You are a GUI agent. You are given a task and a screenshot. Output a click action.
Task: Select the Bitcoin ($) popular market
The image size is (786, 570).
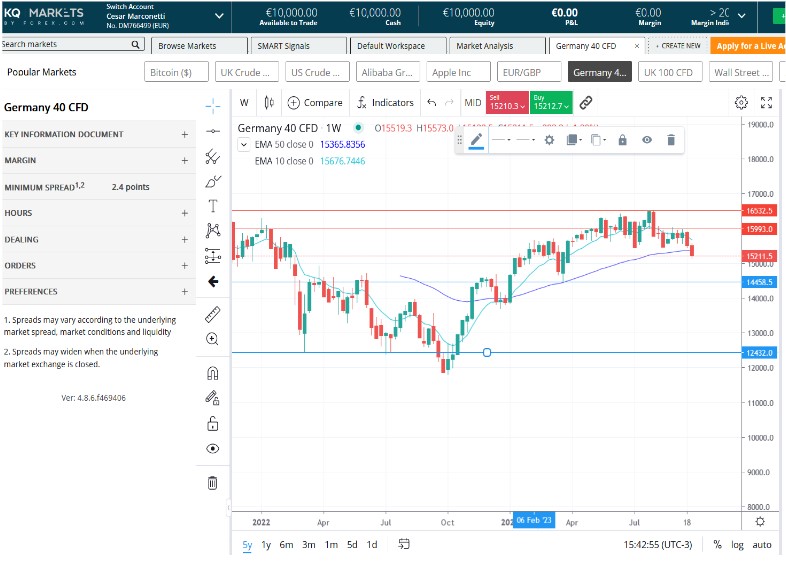[x=176, y=72]
